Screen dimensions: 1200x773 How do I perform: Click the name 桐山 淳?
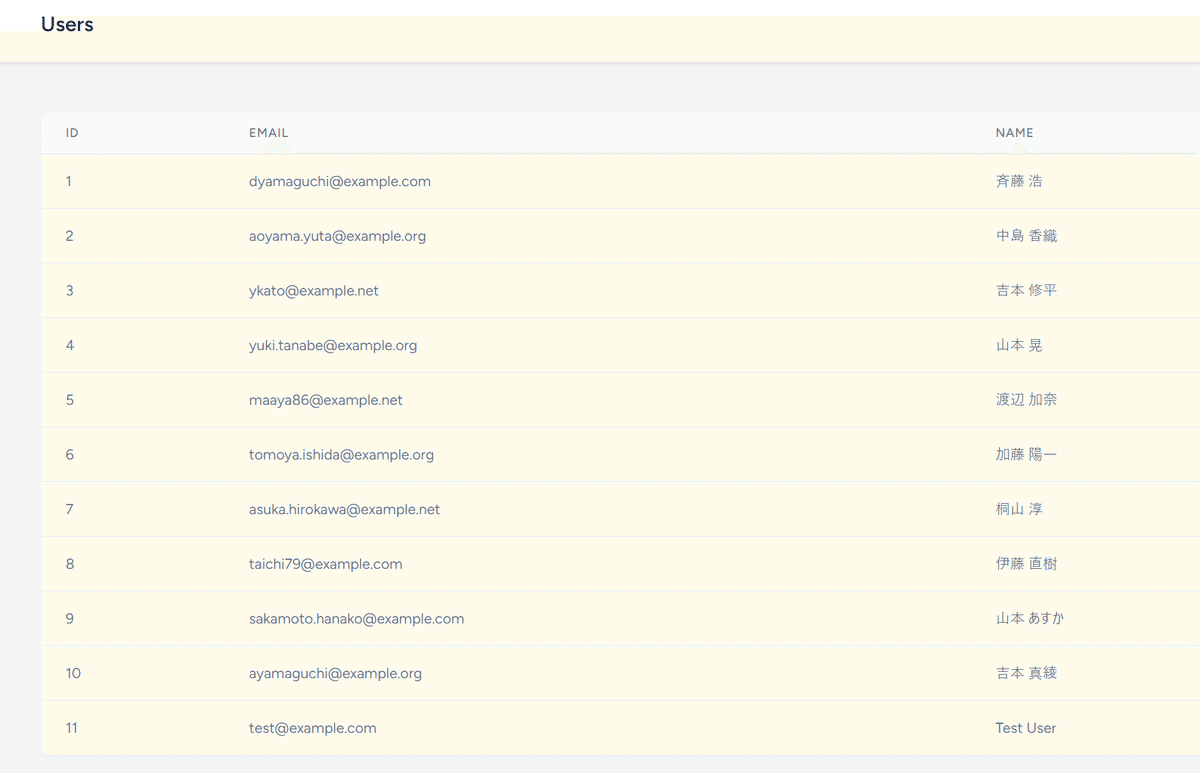(x=1019, y=510)
